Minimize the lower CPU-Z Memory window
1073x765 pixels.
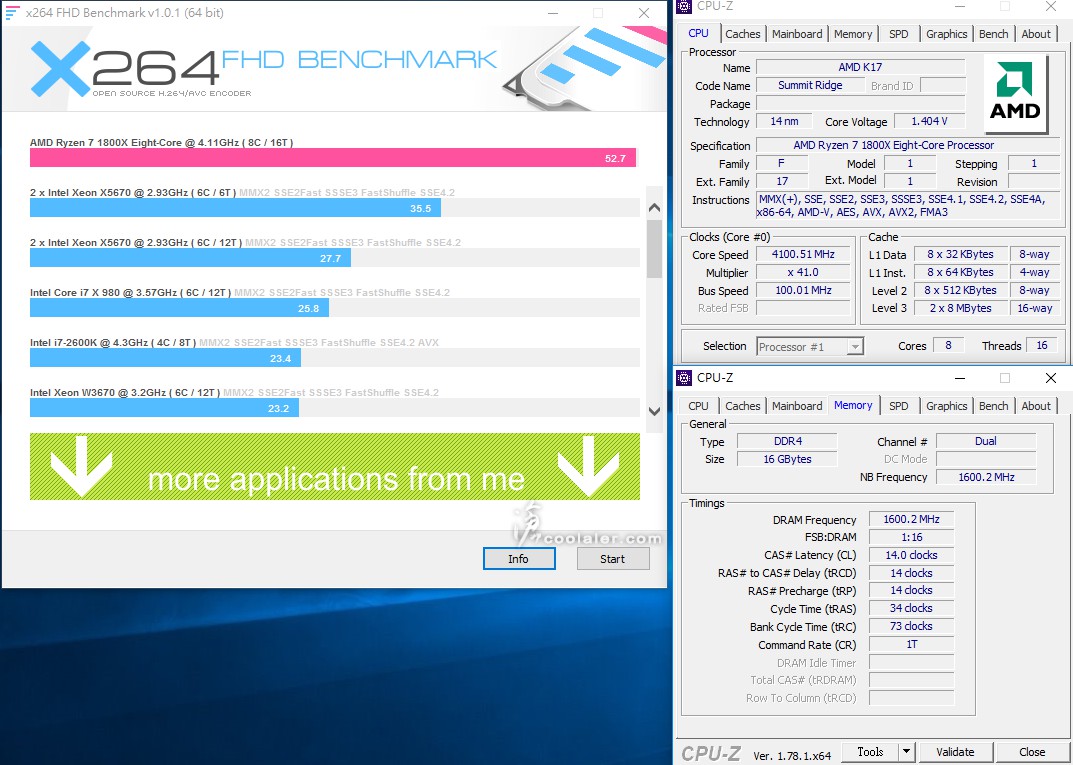(960, 378)
